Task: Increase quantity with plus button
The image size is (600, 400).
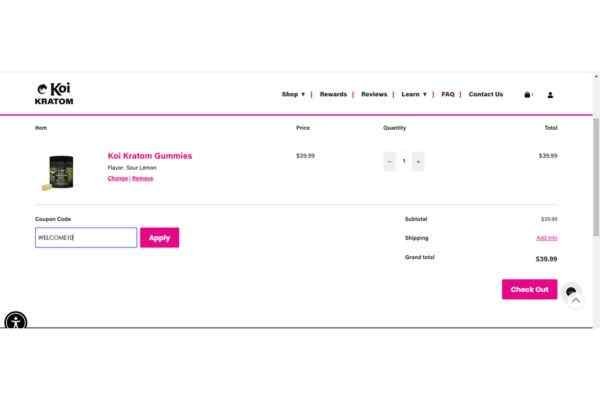Action: tap(418, 162)
